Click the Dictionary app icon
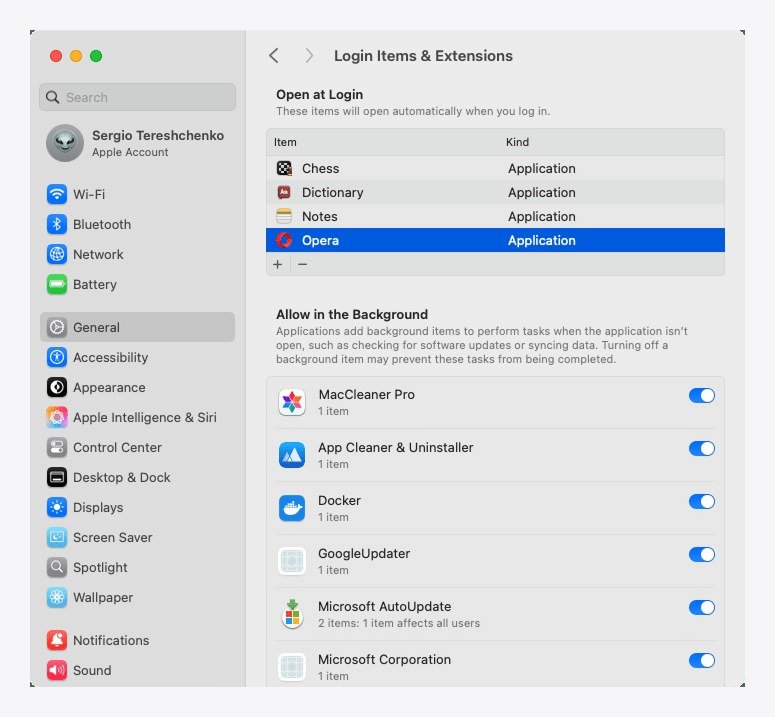The height and width of the screenshot is (717, 775). (284, 192)
